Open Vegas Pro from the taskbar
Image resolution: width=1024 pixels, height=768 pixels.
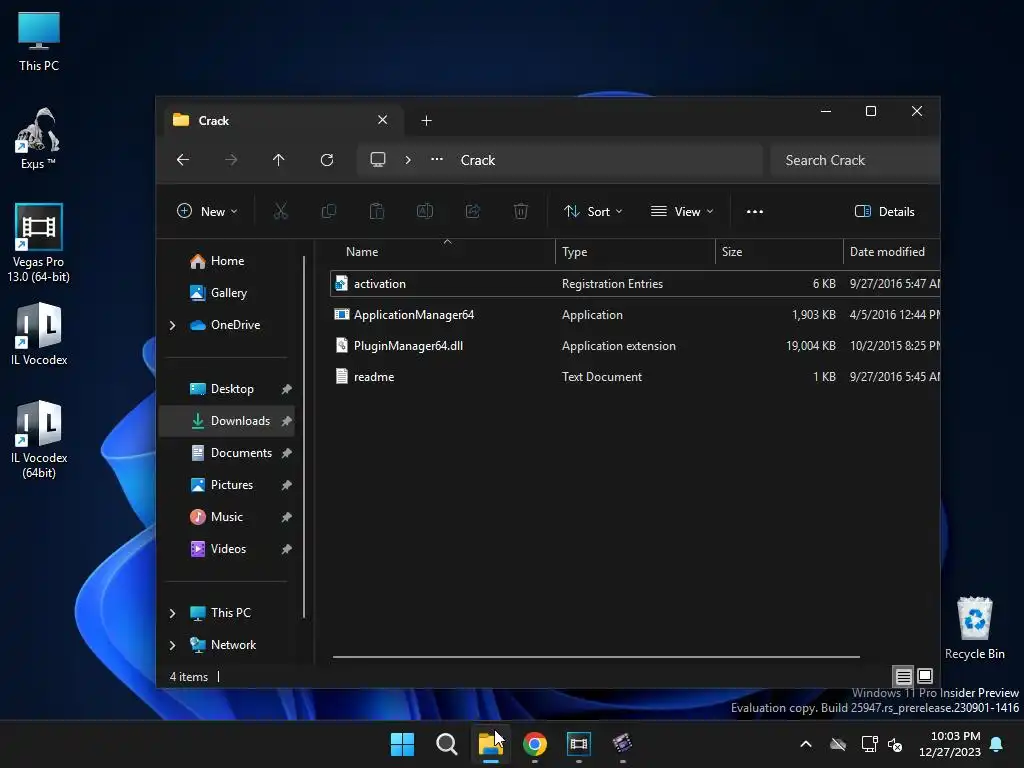pos(579,744)
